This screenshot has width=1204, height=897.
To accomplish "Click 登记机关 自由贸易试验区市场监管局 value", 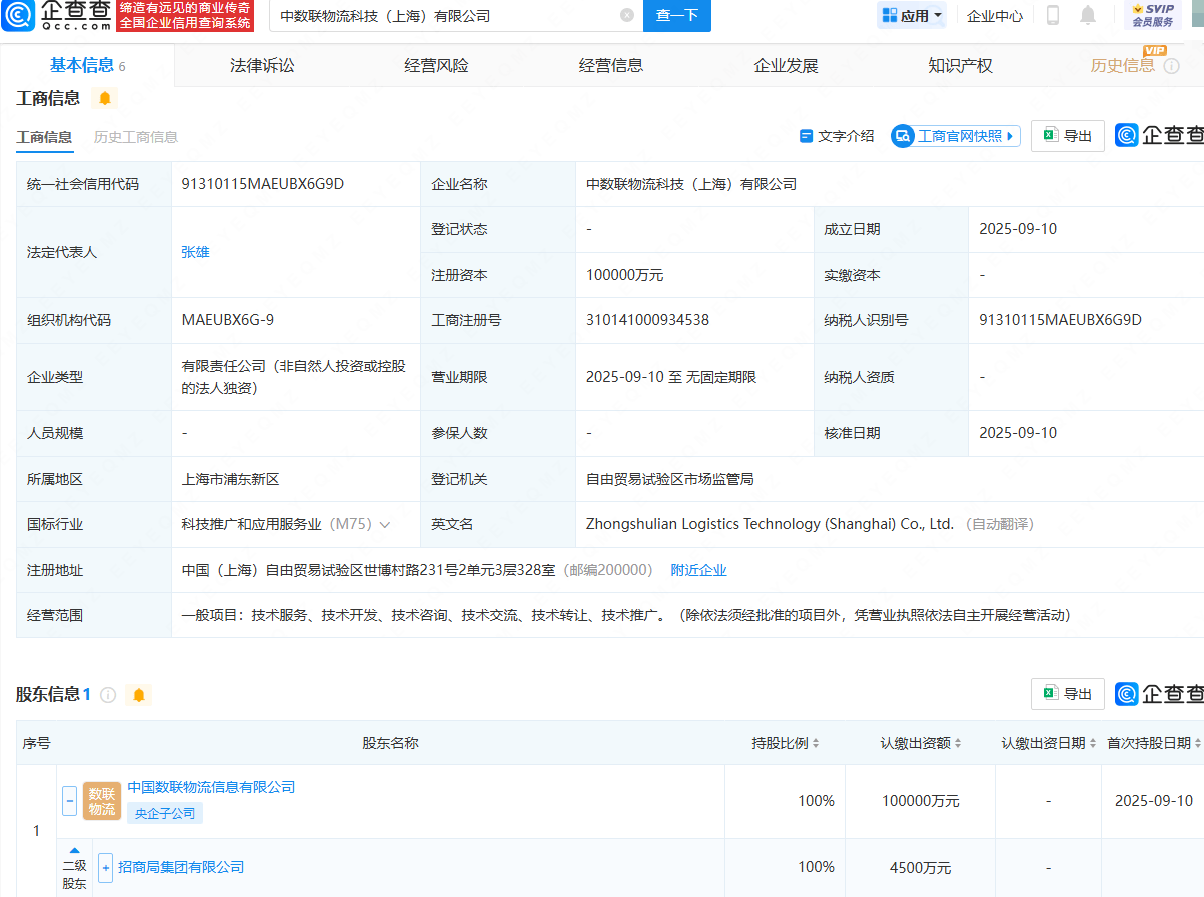I will click(x=670, y=479).
